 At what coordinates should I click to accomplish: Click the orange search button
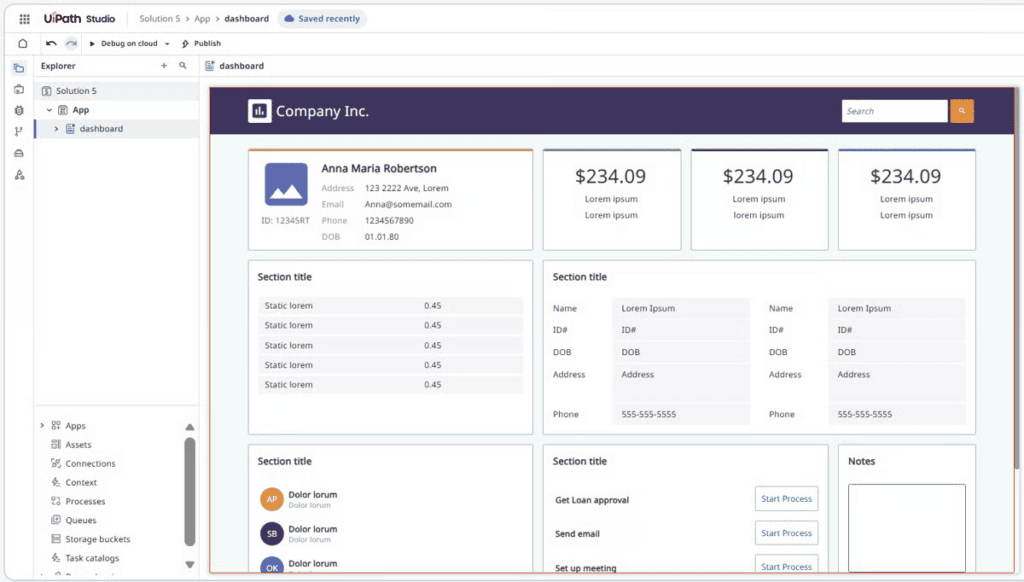961,111
